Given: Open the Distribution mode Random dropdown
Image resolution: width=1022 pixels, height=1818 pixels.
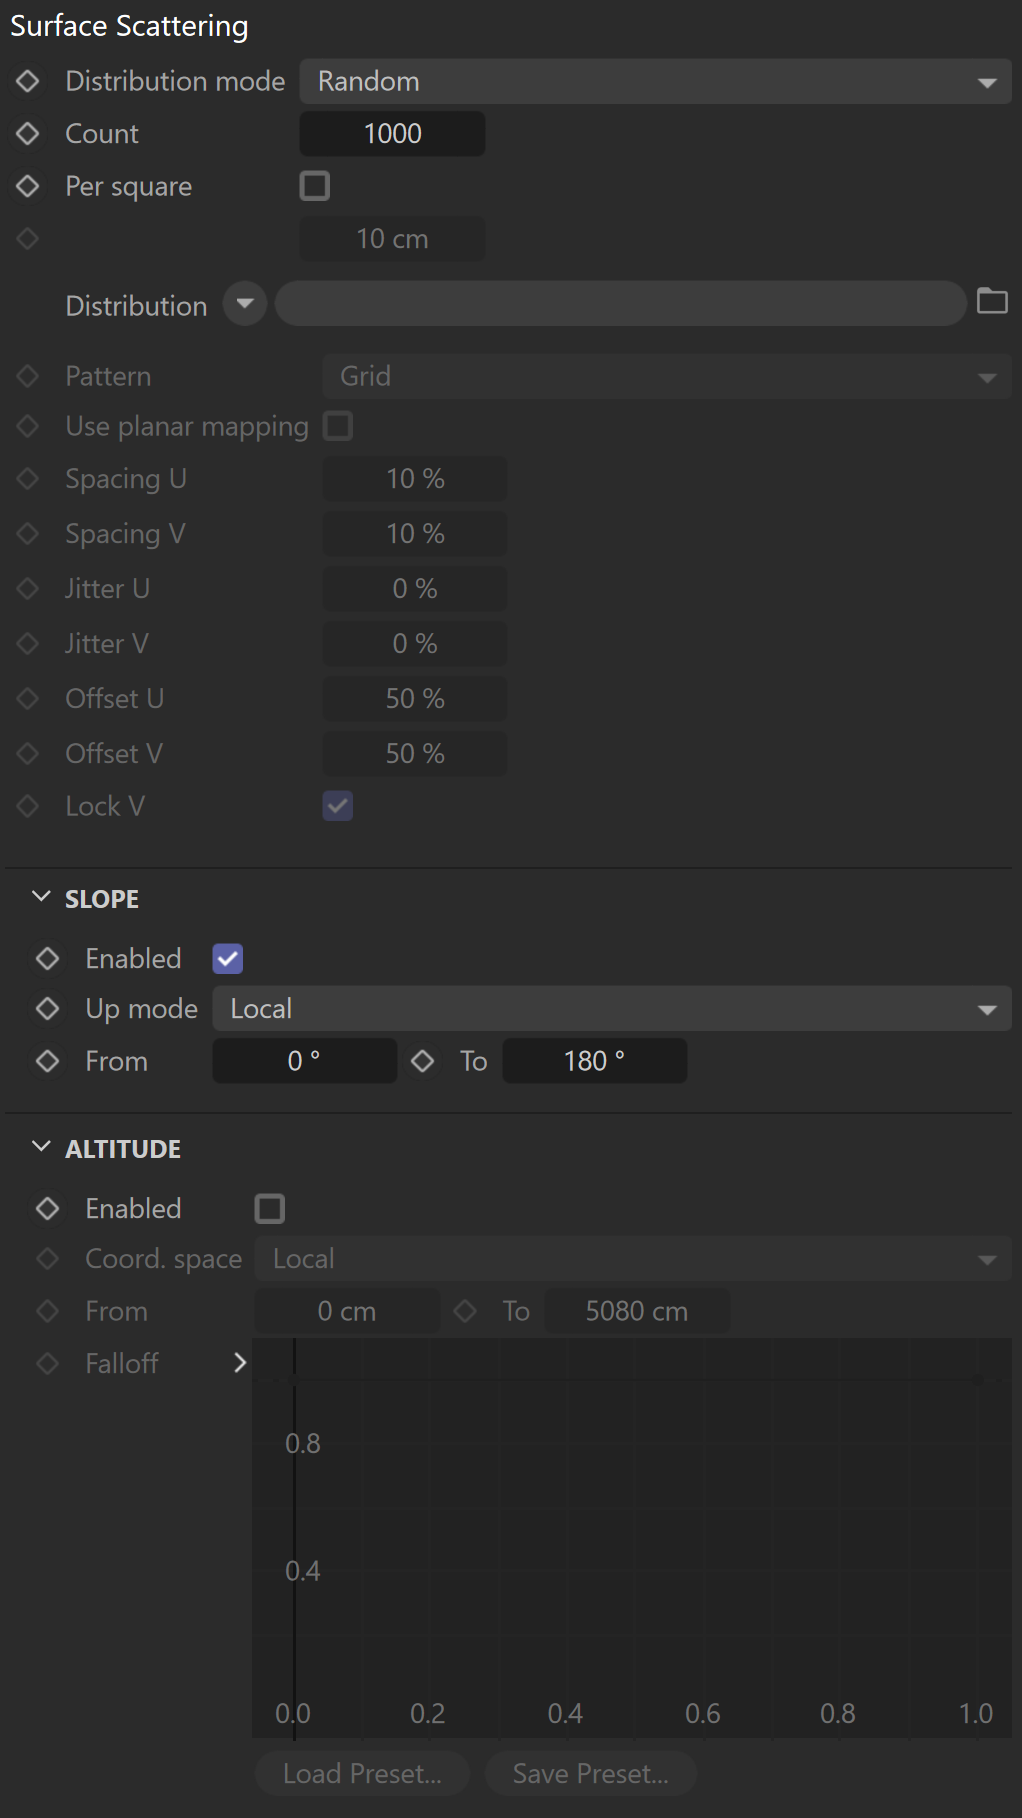Looking at the screenshot, I should [656, 81].
